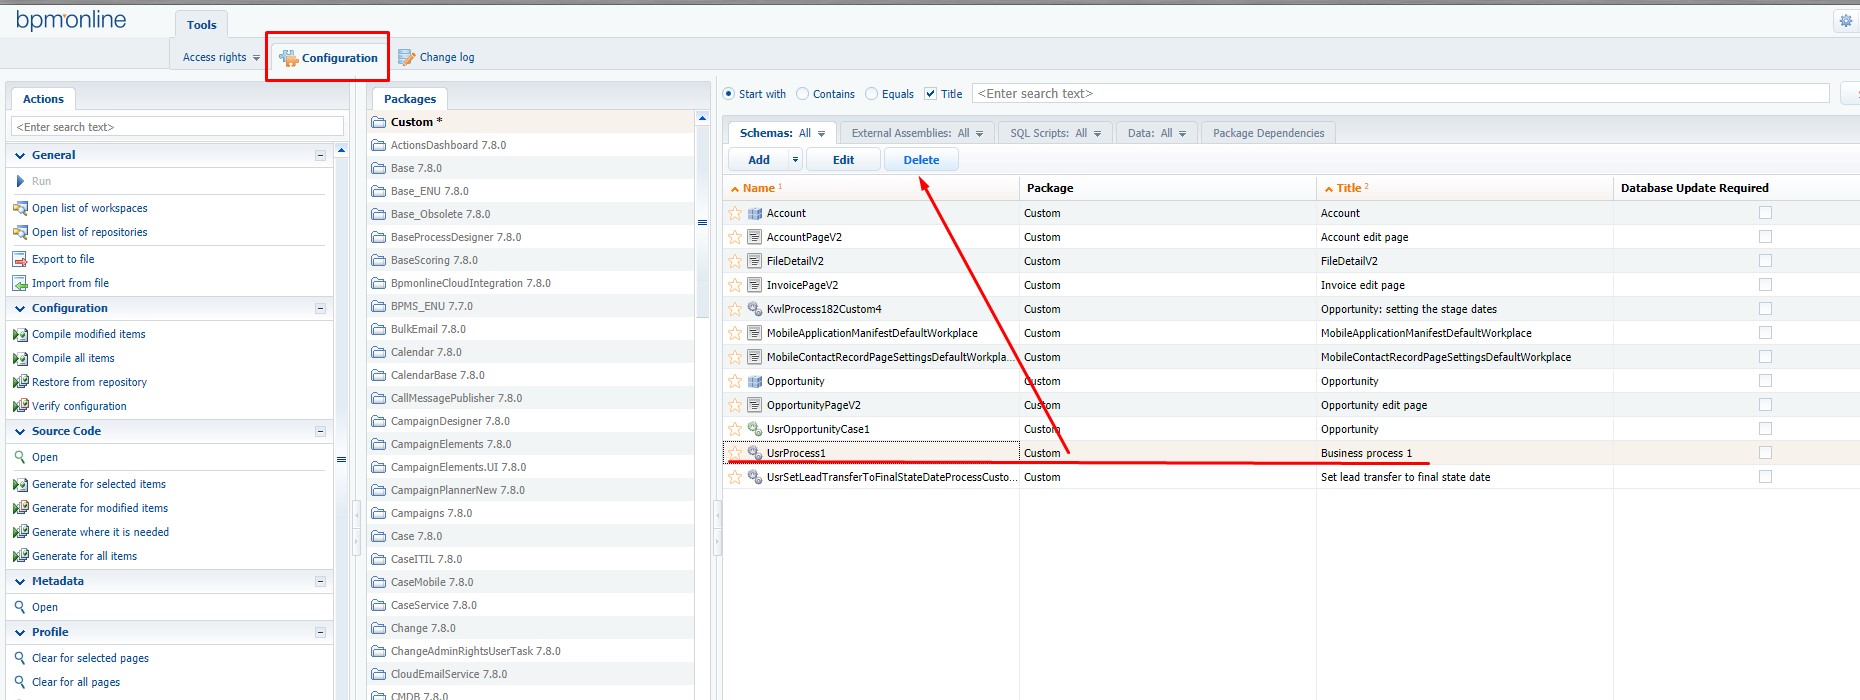1860x700 pixels.
Task: Click the Compile modified items icon
Action: [x=20, y=334]
